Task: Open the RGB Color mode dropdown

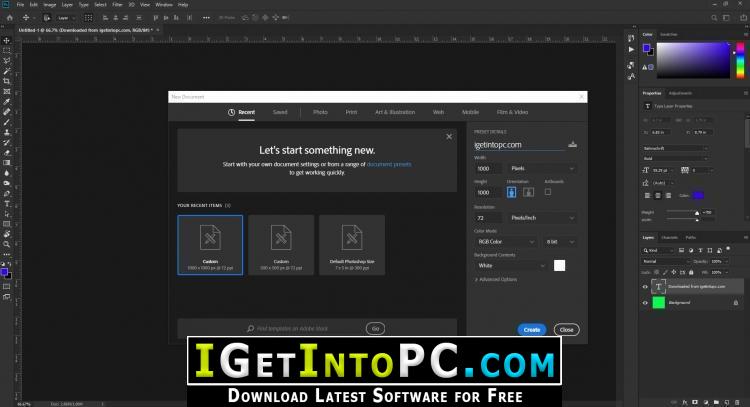Action: pos(506,242)
